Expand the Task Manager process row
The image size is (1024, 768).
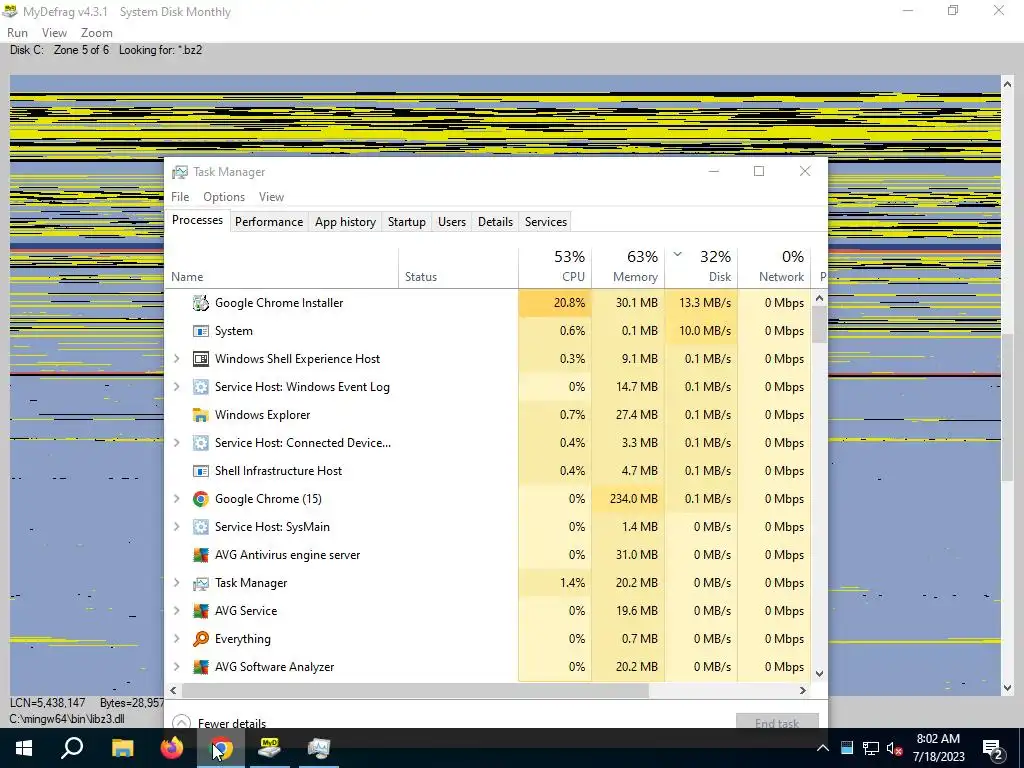[x=176, y=583]
